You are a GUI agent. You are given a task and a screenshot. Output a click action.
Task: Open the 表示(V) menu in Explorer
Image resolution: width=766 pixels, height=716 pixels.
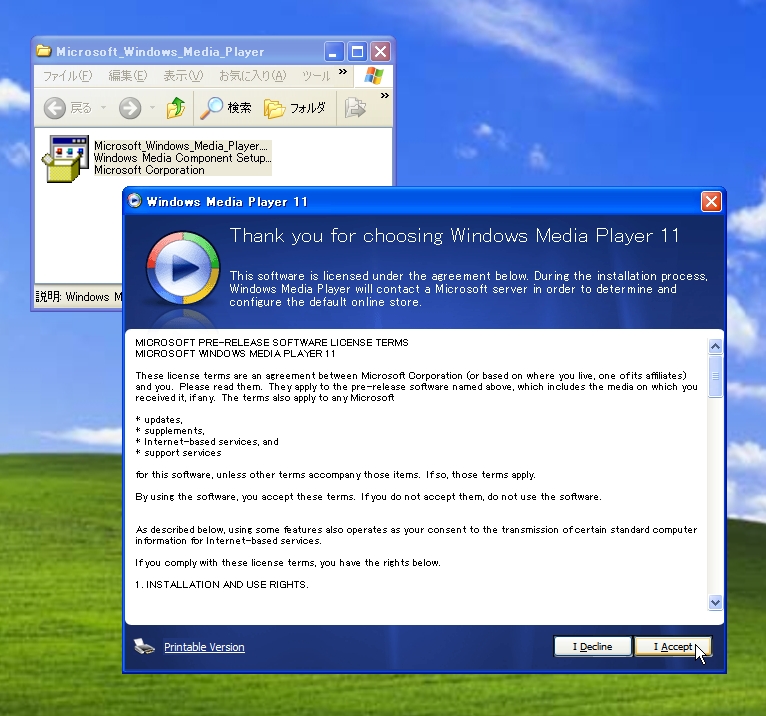pos(183,76)
